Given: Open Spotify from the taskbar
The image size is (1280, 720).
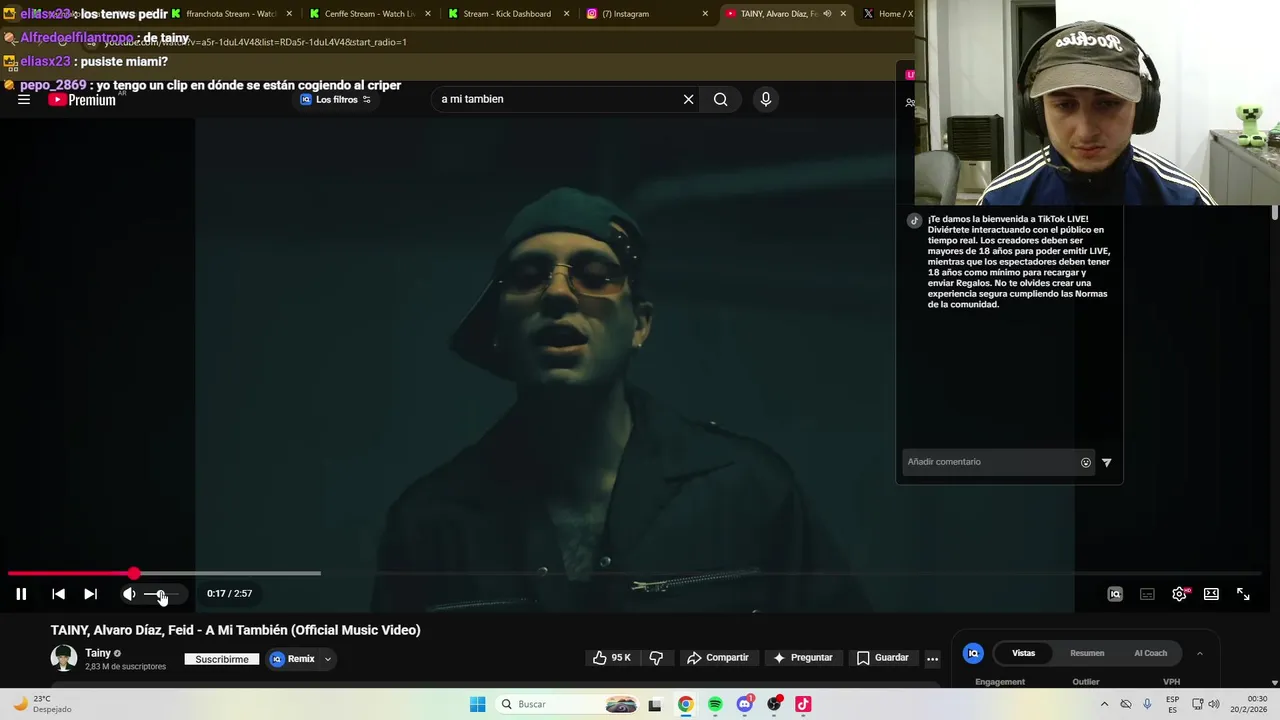Looking at the screenshot, I should [x=715, y=704].
